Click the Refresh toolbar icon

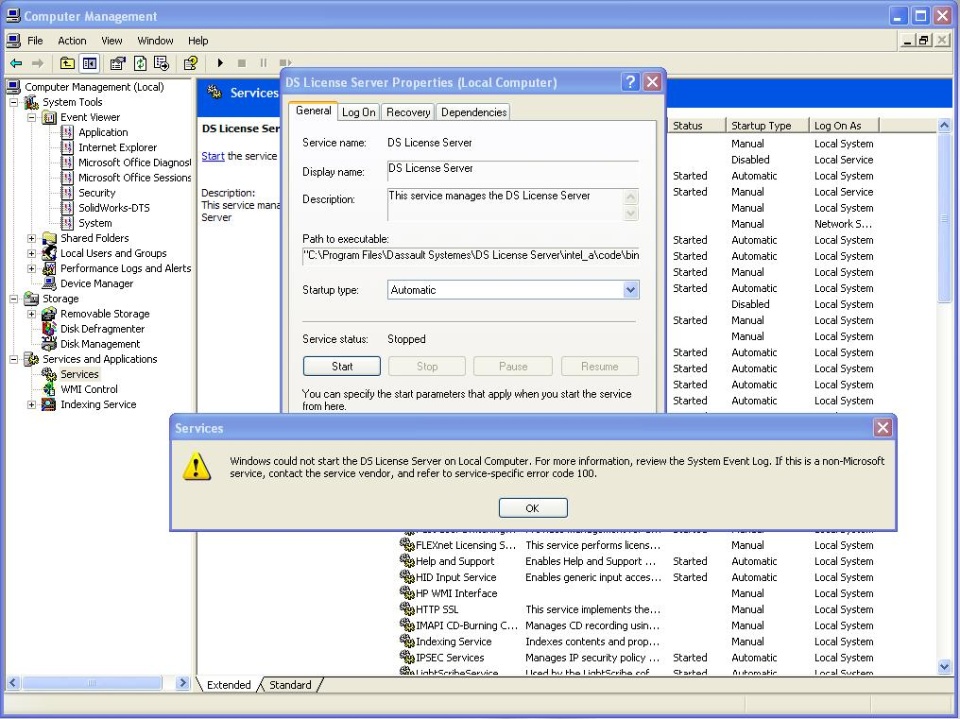tap(140, 63)
